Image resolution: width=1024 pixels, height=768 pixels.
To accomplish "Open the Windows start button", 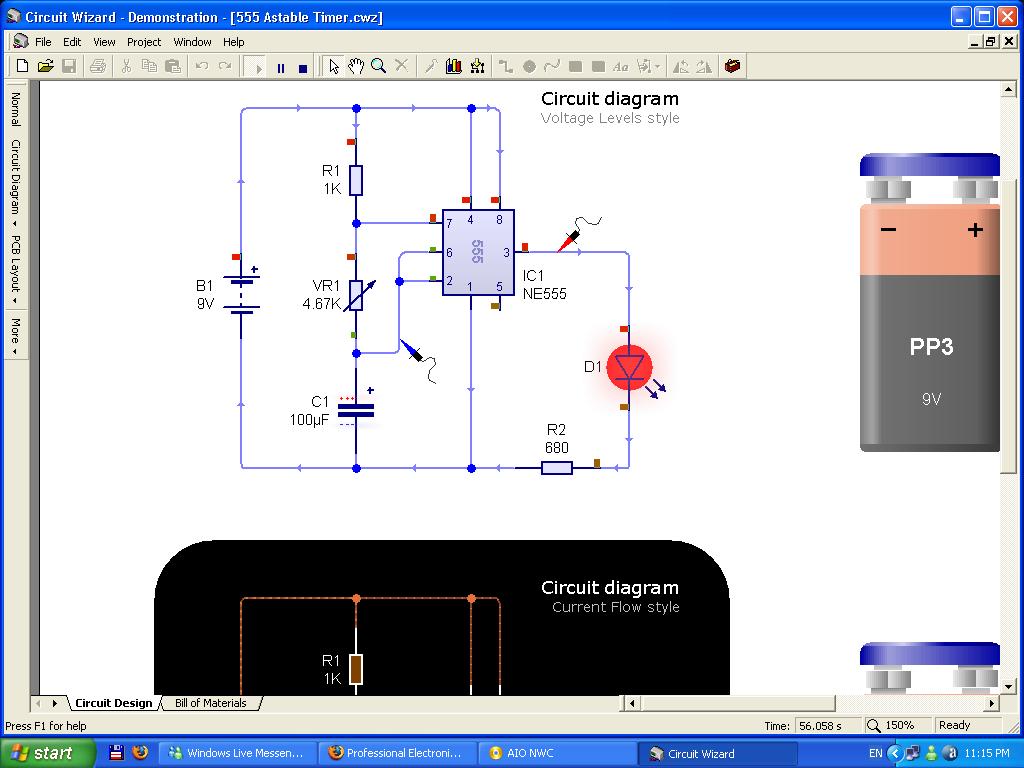I will point(47,753).
